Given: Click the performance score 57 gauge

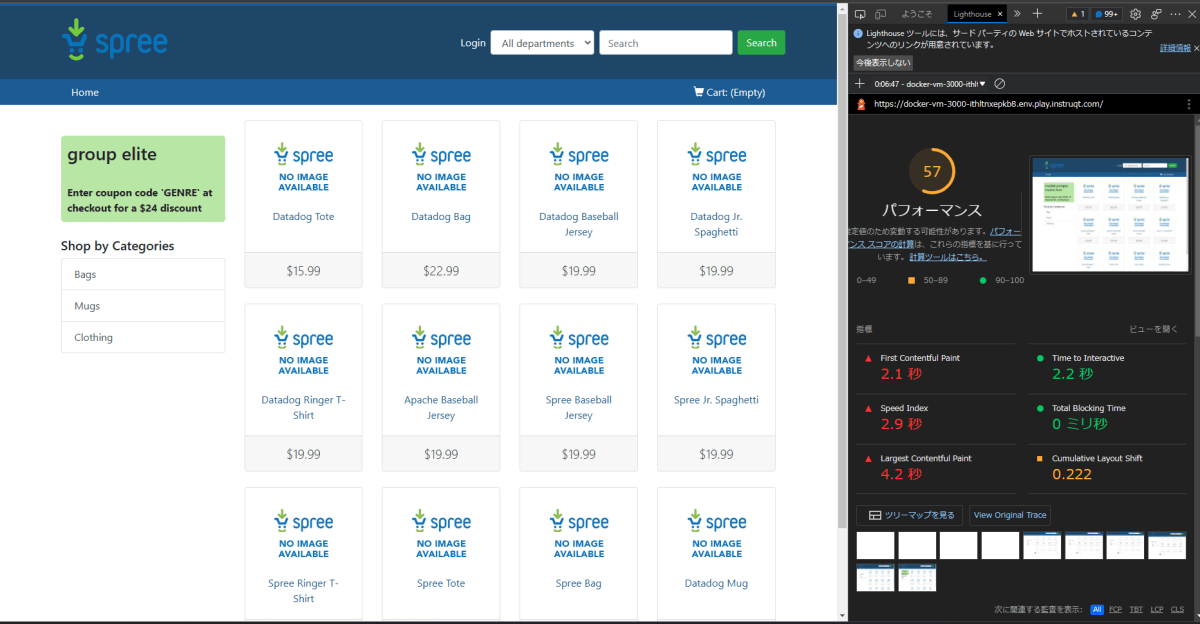Looking at the screenshot, I should pyautogui.click(x=932, y=171).
